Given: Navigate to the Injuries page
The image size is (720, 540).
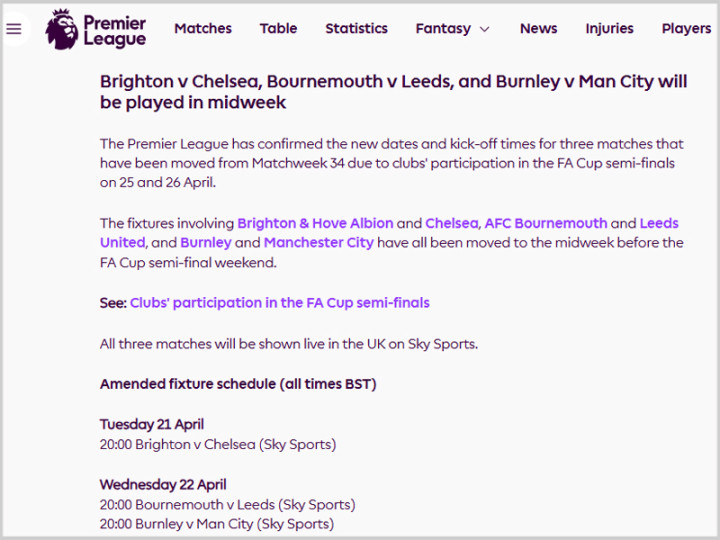Looking at the screenshot, I should [x=609, y=29].
